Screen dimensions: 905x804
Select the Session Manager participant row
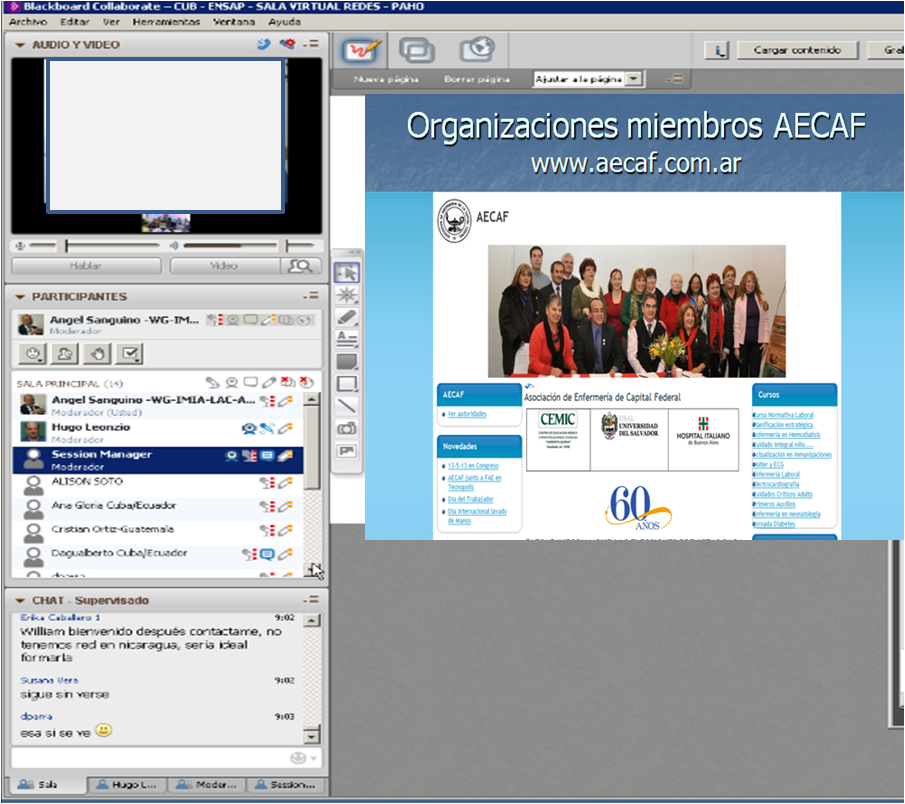click(x=158, y=460)
